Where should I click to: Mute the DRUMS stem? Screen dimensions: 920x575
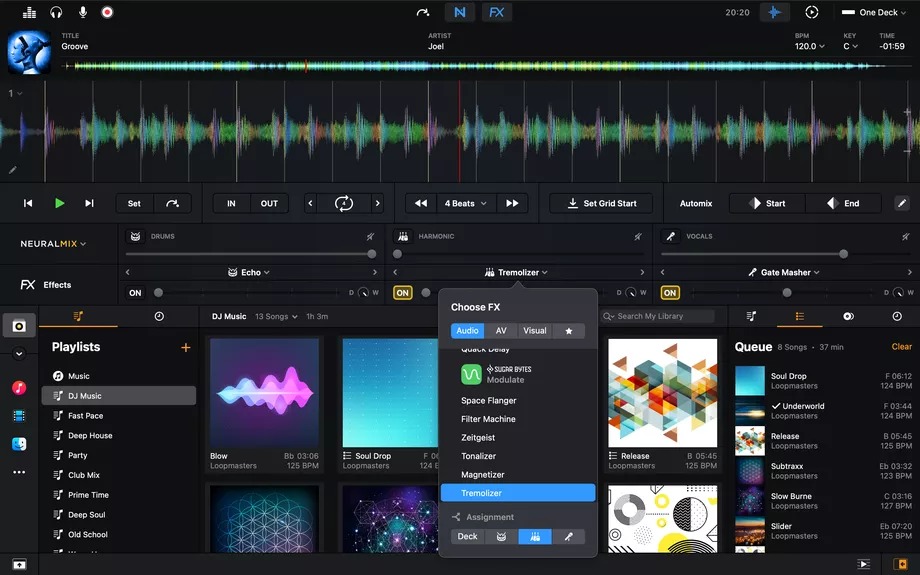coord(370,236)
